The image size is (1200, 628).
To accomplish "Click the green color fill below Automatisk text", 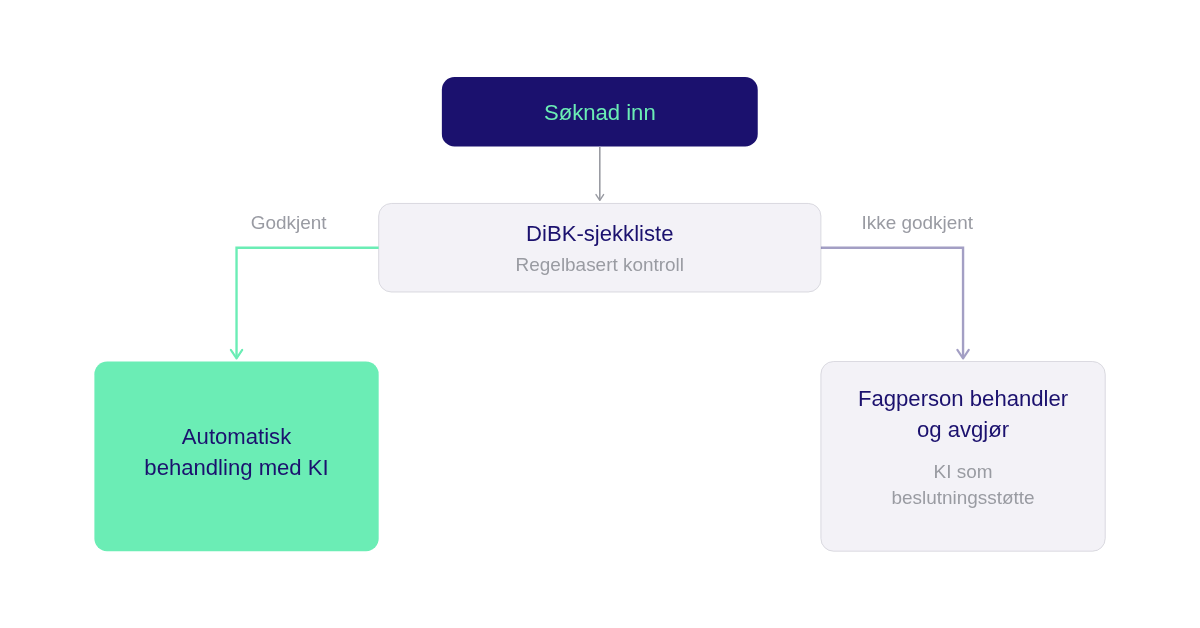I will (x=236, y=517).
